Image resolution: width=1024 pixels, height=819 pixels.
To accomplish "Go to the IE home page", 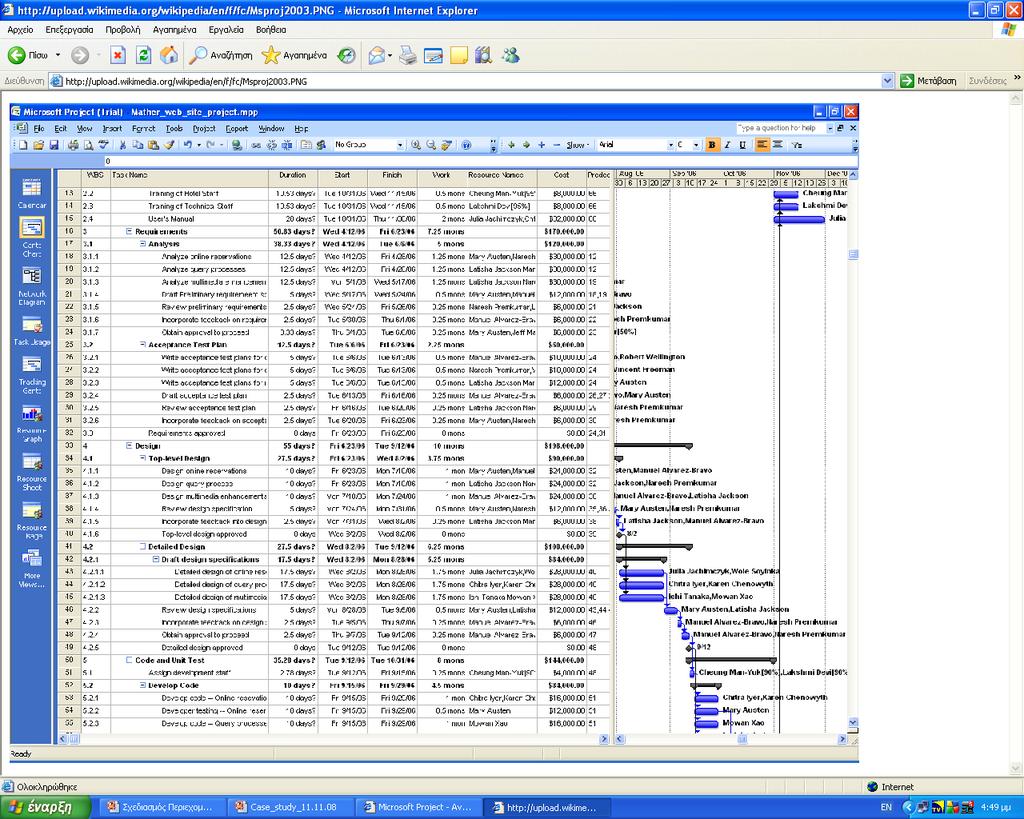I will click(x=168, y=56).
